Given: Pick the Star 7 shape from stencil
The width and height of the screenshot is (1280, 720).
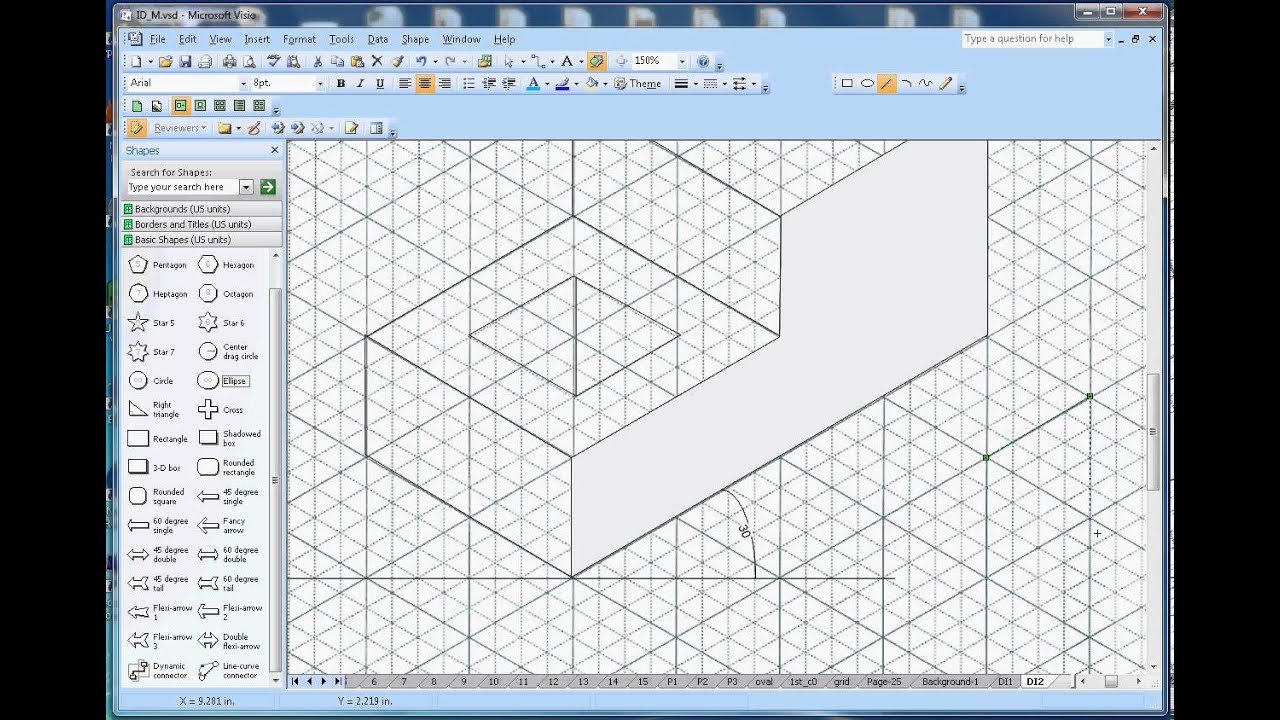Looking at the screenshot, I should coord(152,352).
